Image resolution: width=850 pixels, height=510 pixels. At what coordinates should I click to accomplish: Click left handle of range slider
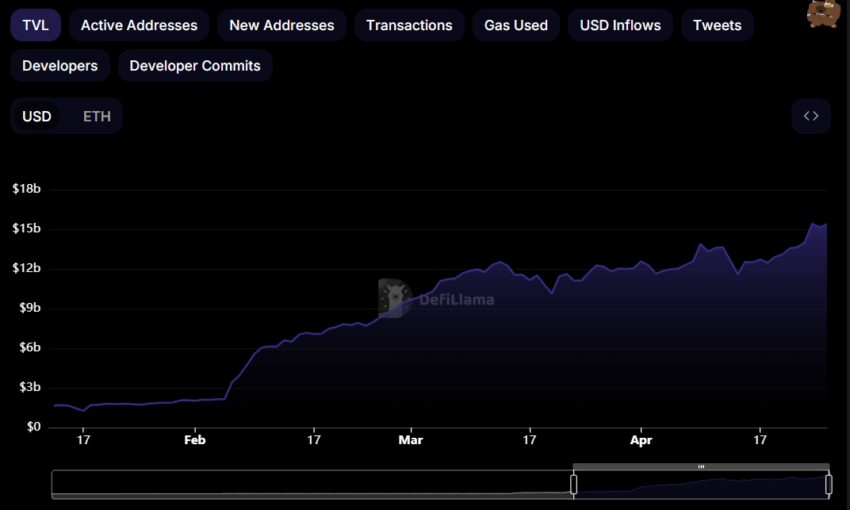[x=574, y=484]
